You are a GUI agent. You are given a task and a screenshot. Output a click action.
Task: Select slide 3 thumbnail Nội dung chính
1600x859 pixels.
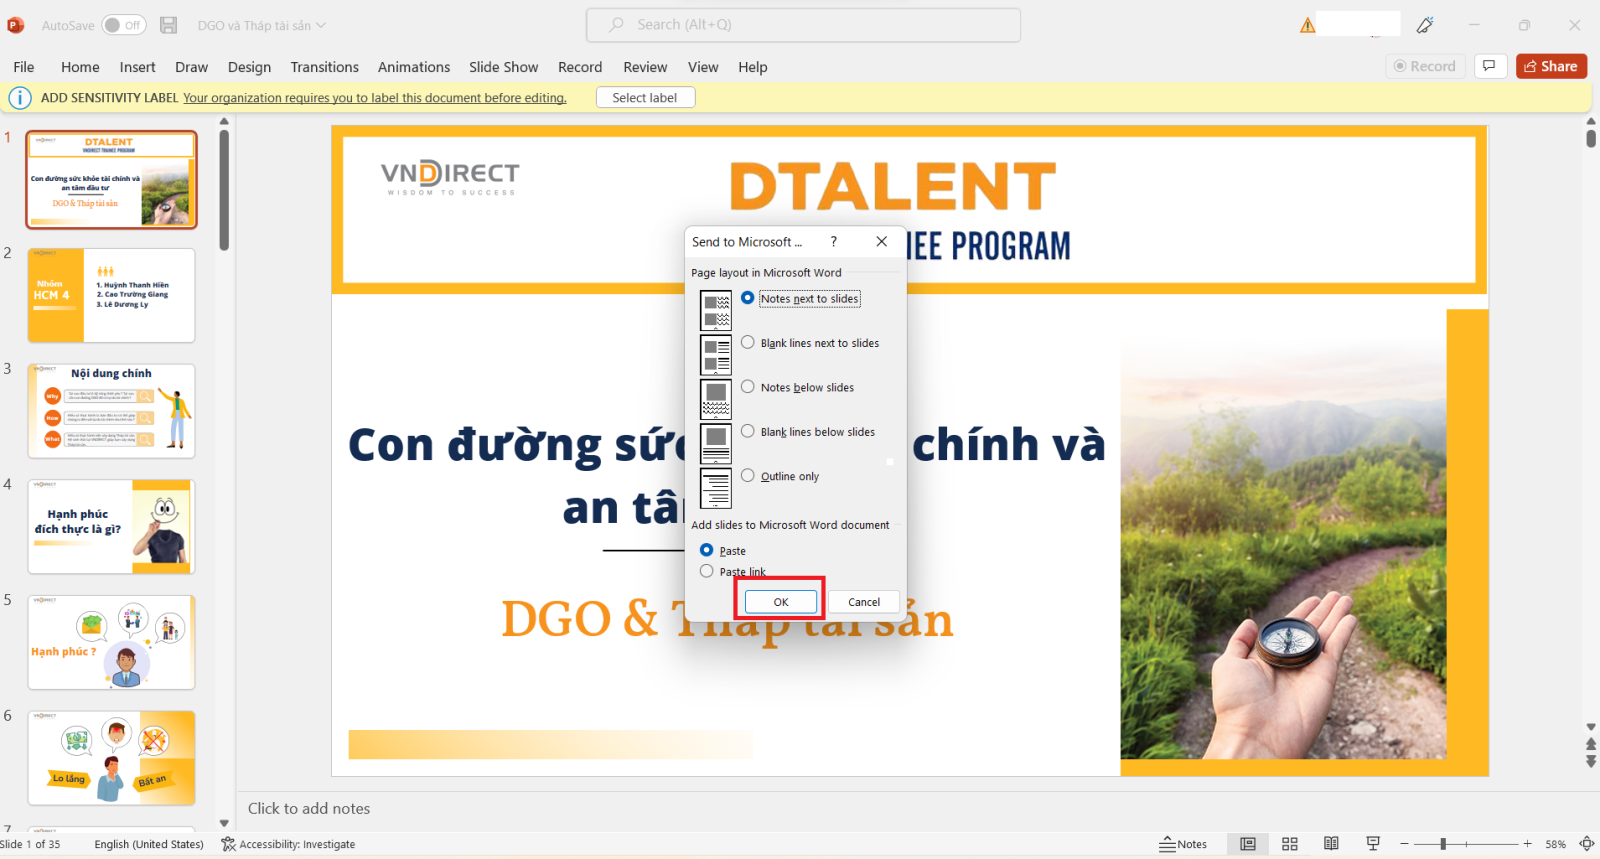tap(111, 411)
